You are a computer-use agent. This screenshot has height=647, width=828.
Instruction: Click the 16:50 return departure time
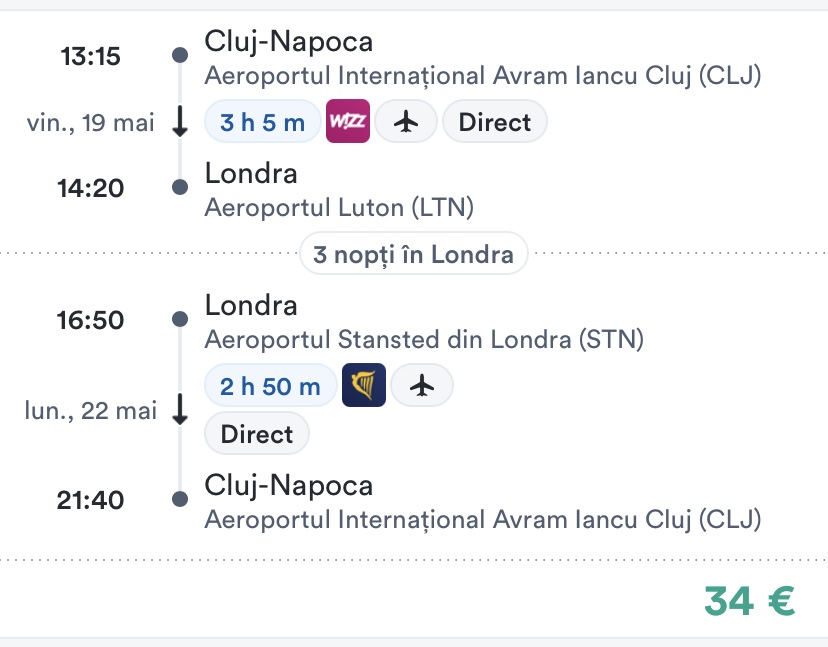[x=91, y=321]
